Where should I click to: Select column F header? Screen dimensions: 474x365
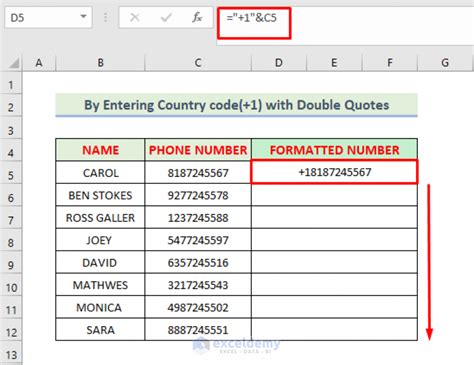pos(390,62)
